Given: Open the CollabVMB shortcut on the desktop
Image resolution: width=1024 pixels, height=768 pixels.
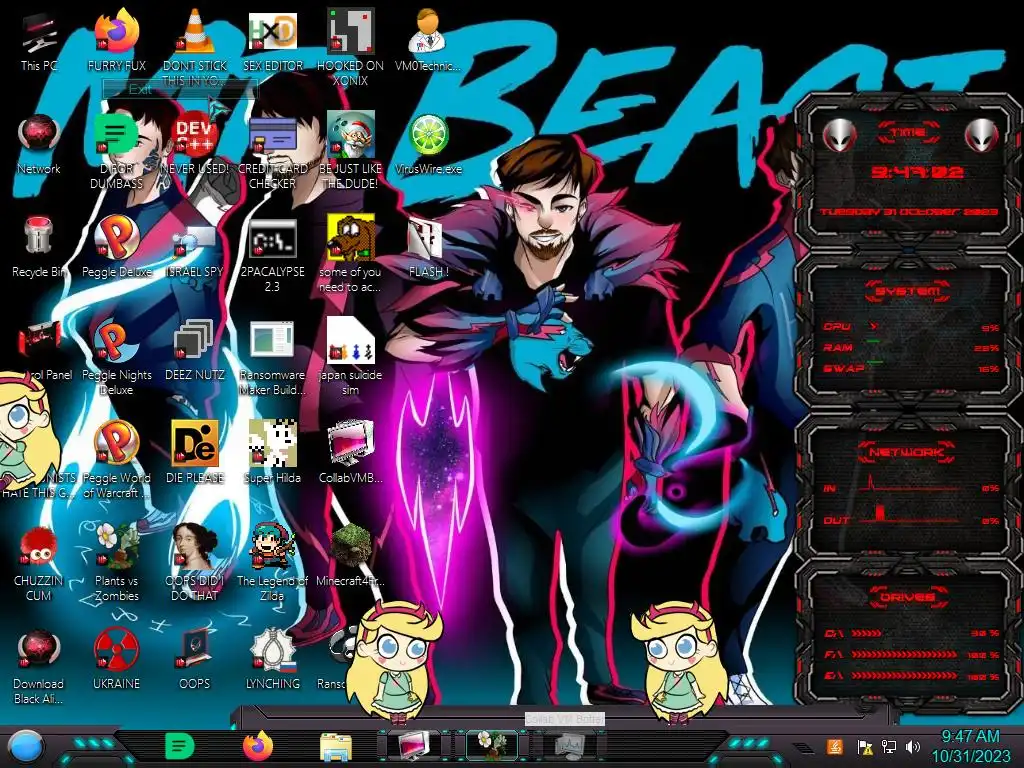Looking at the screenshot, I should point(350,453).
